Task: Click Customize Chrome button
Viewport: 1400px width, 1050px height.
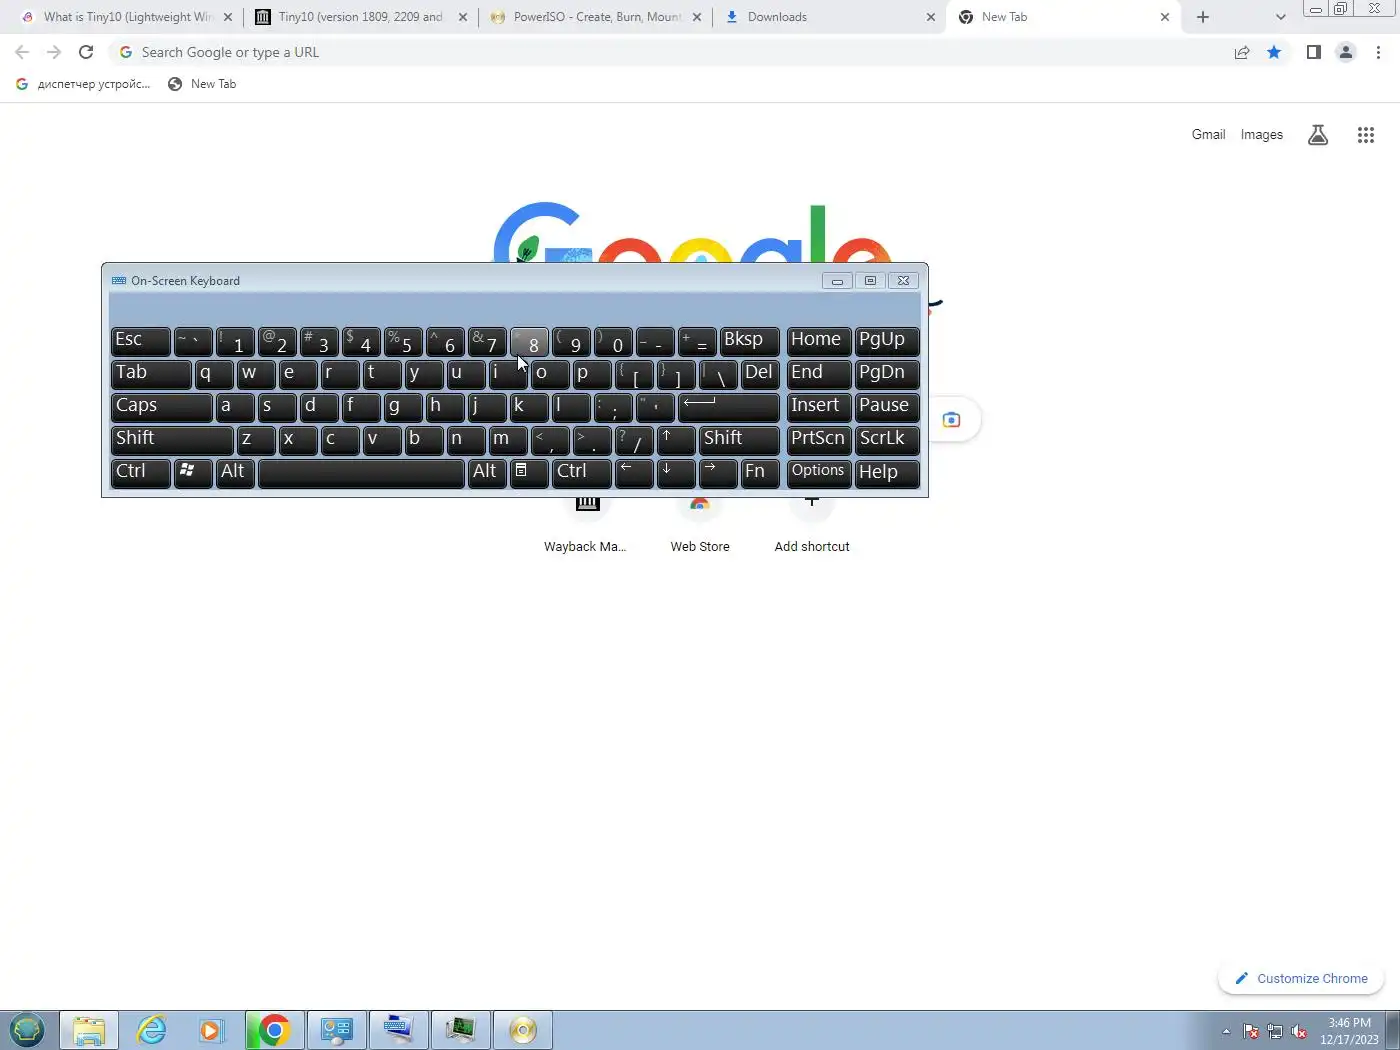Action: (1301, 979)
